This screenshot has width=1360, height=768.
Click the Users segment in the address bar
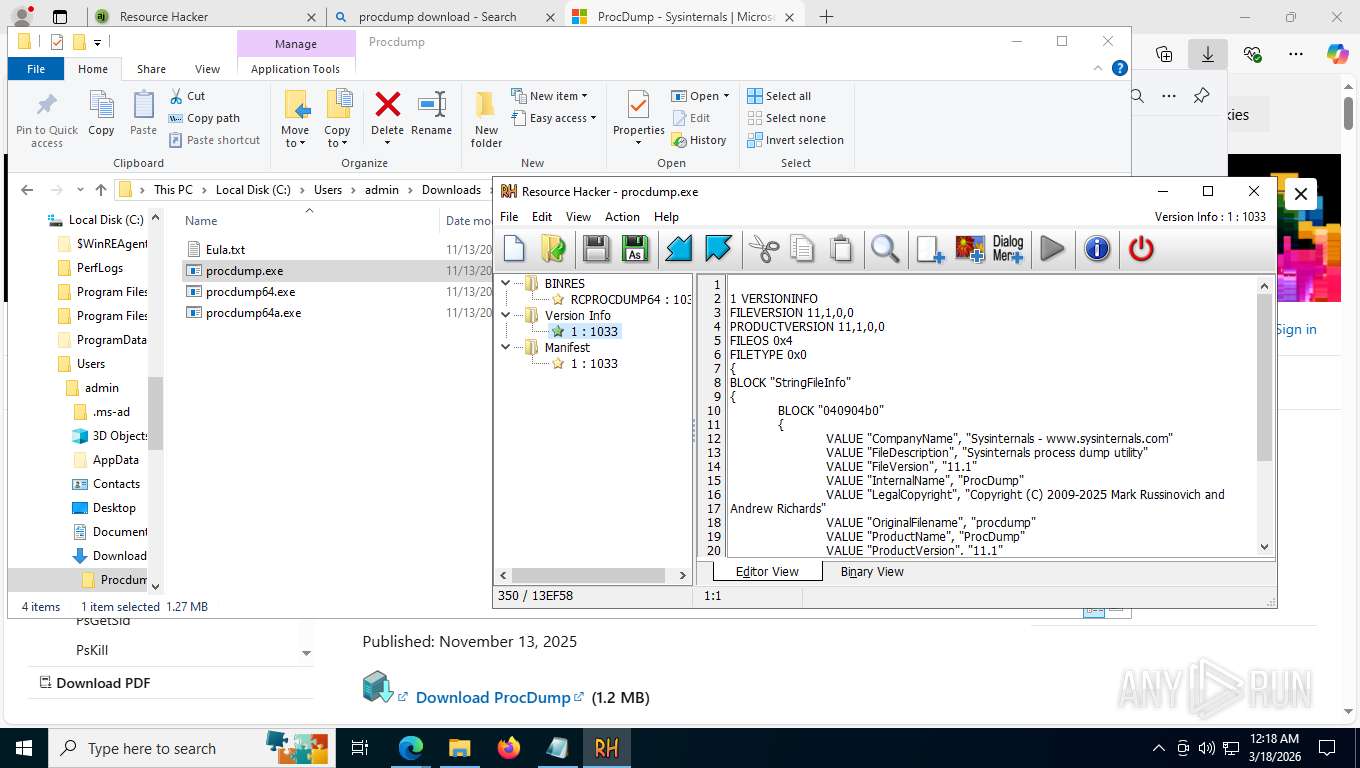pyautogui.click(x=327, y=190)
